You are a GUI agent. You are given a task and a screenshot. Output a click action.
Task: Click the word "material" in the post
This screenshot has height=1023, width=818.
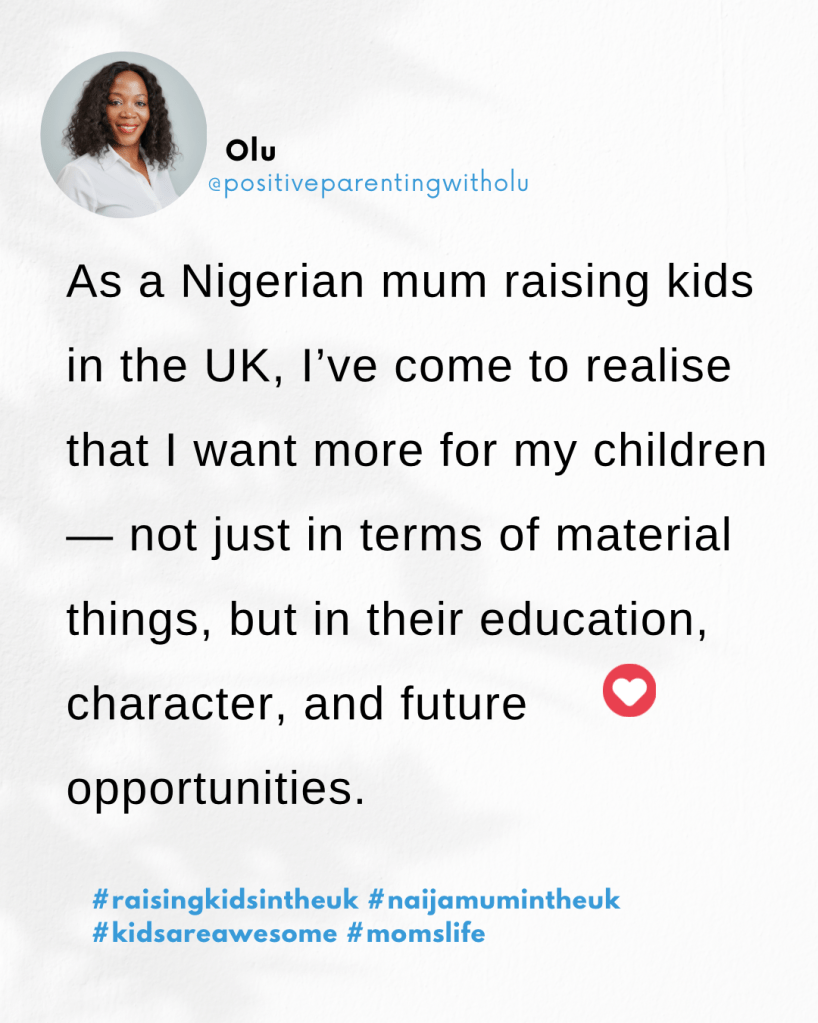643,536
